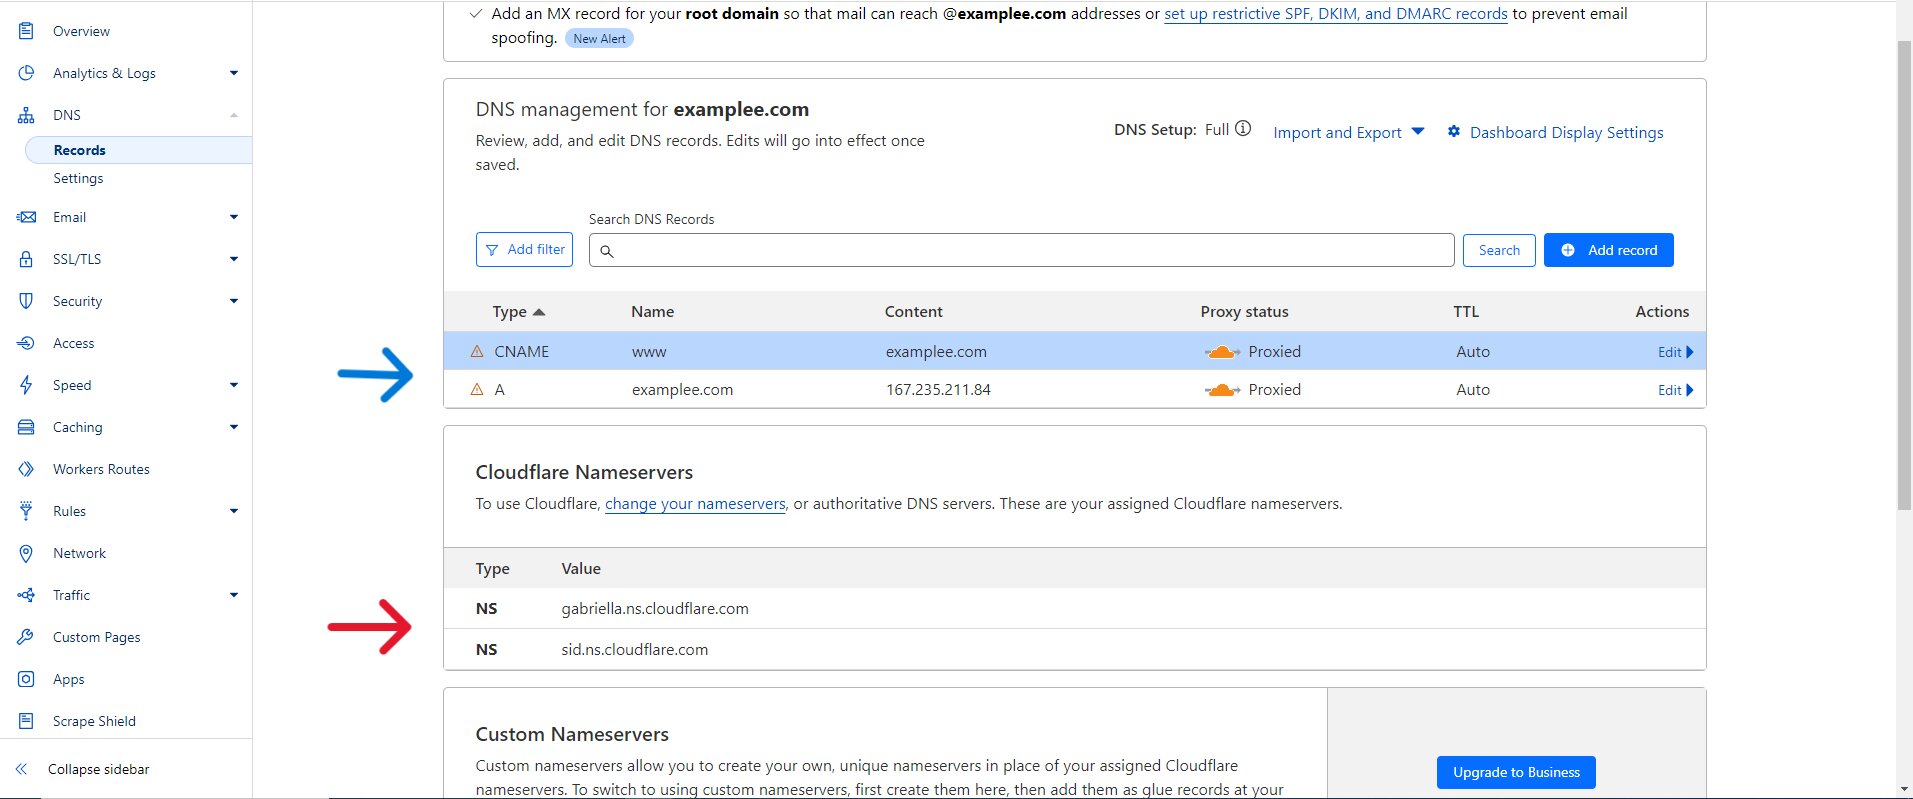The height and width of the screenshot is (799, 1913).
Task: Select the sid.ns.cloudflare.com nameserver value
Action: click(635, 649)
